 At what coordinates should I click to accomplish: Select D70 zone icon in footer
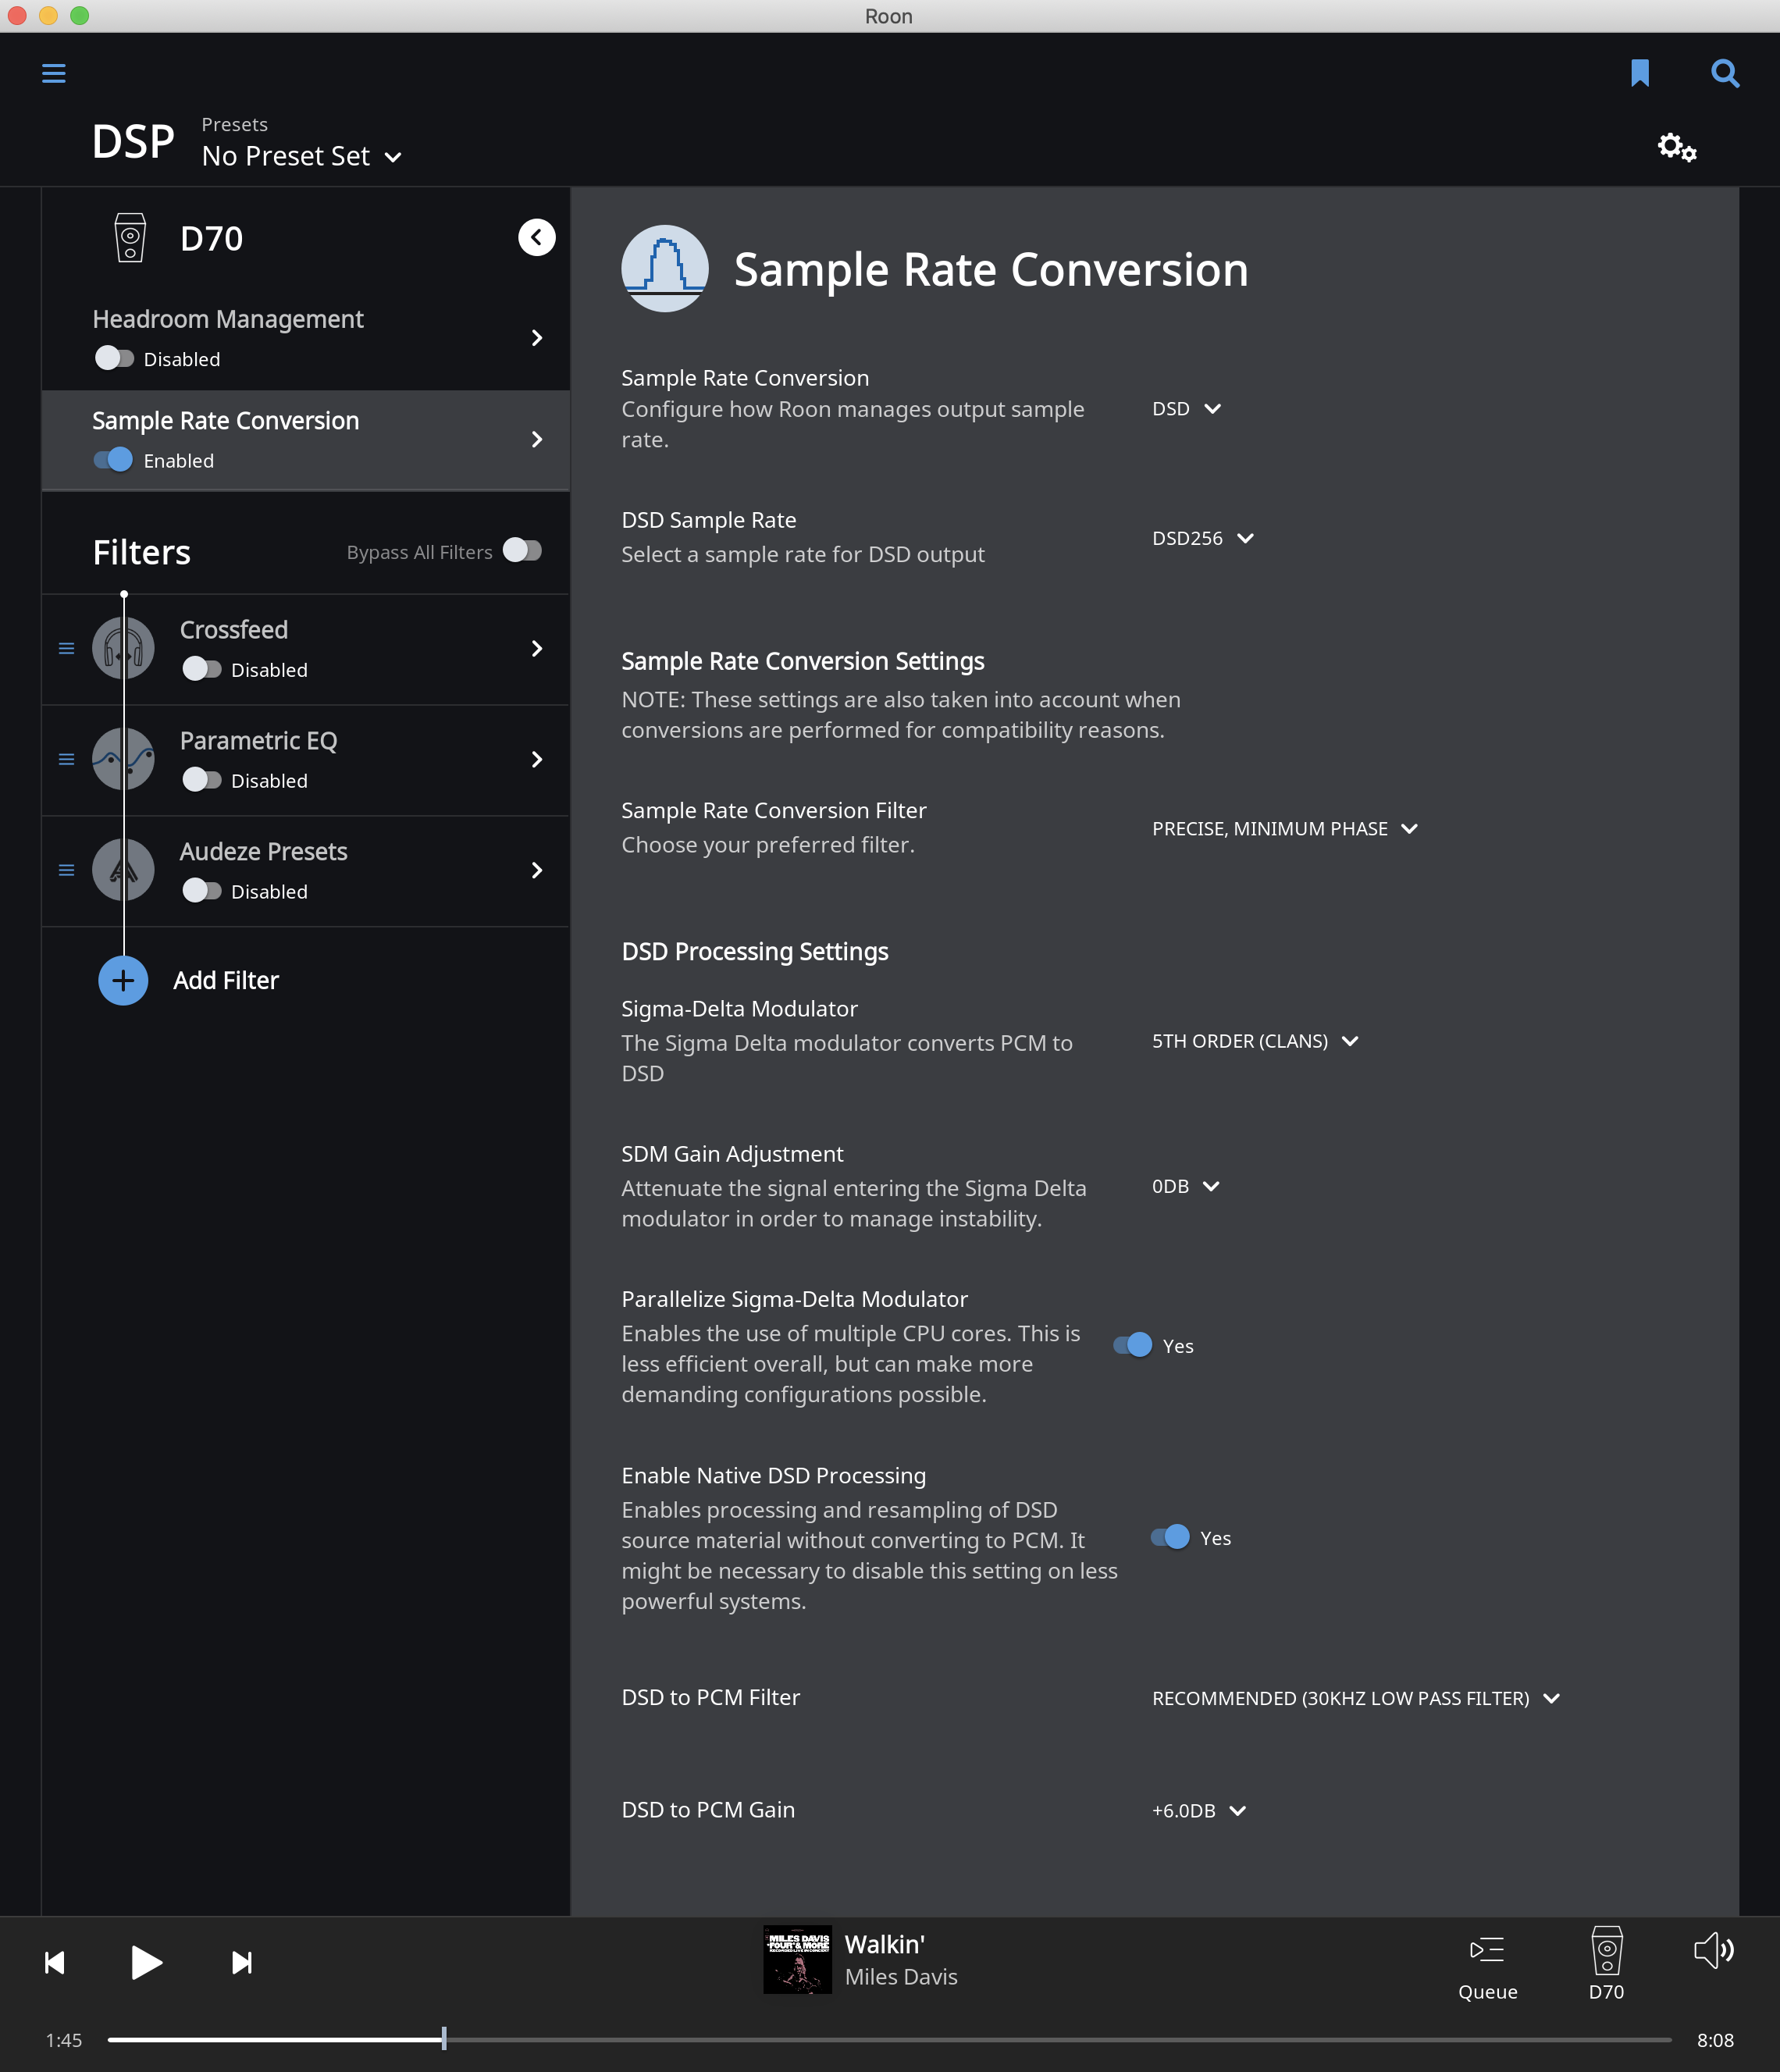pos(1606,1964)
